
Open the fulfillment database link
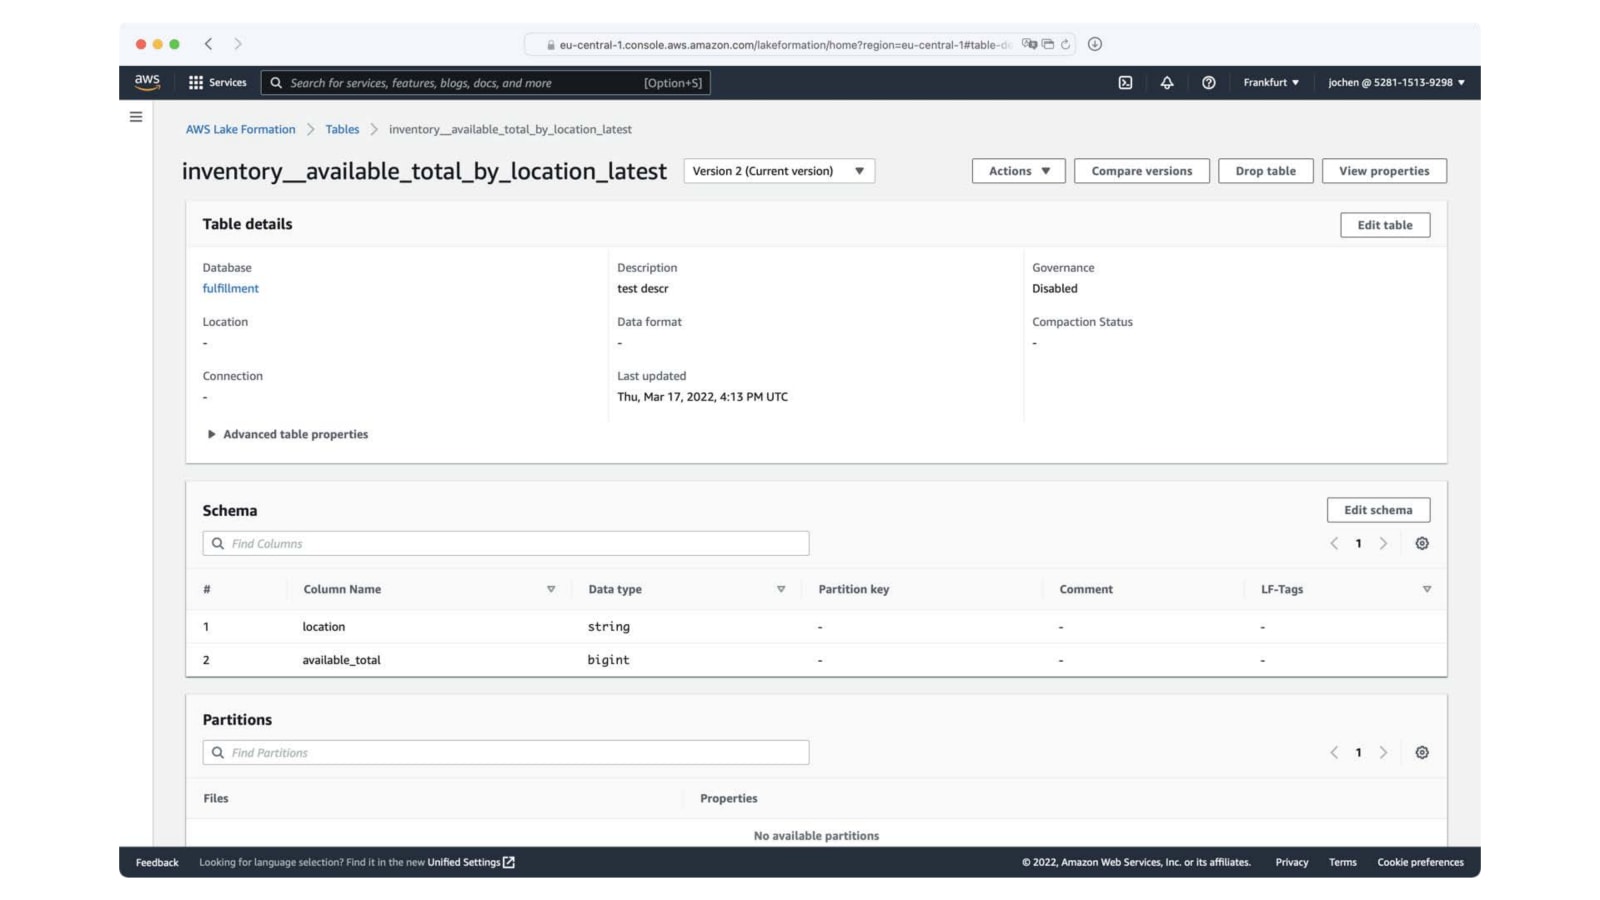click(x=230, y=289)
